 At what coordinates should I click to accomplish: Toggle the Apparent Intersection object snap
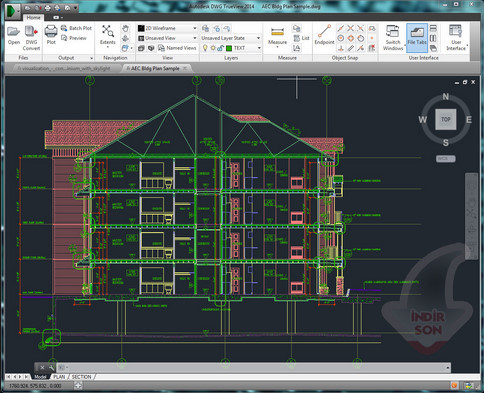click(x=360, y=28)
